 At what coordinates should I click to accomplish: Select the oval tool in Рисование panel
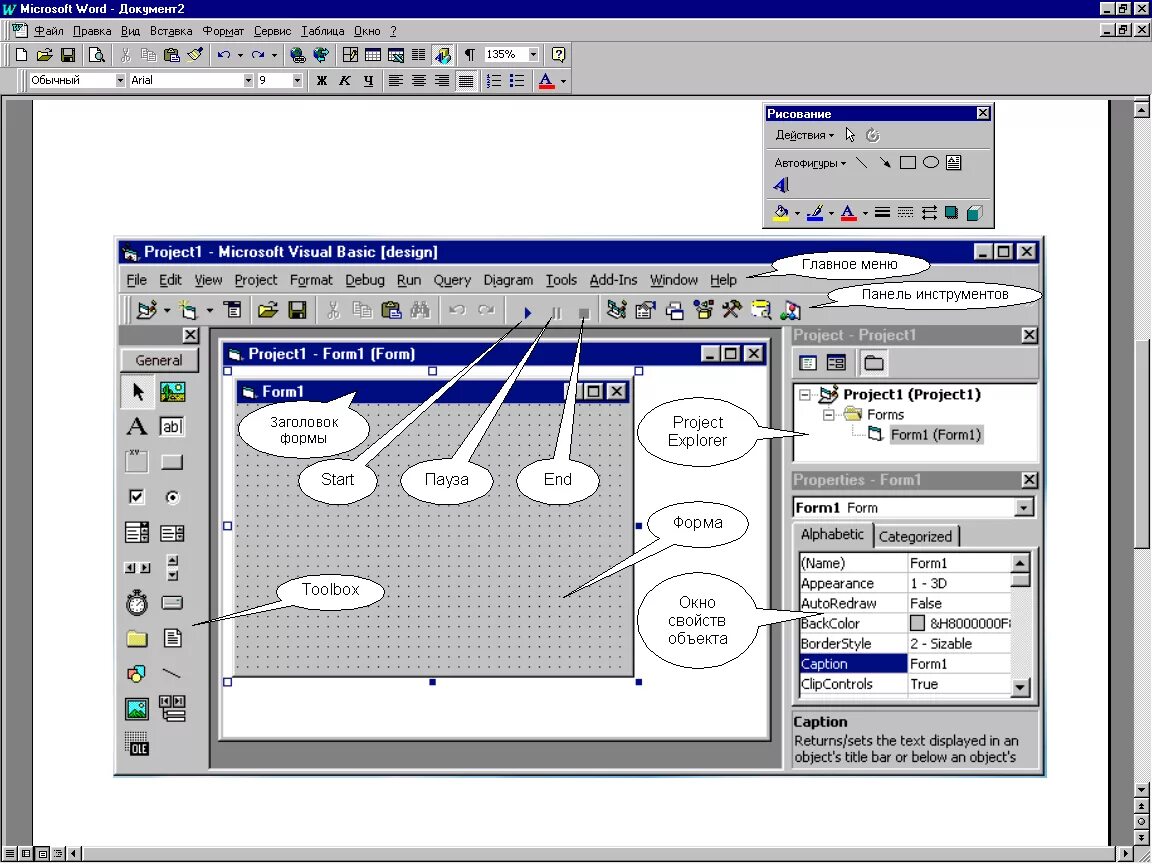931,162
